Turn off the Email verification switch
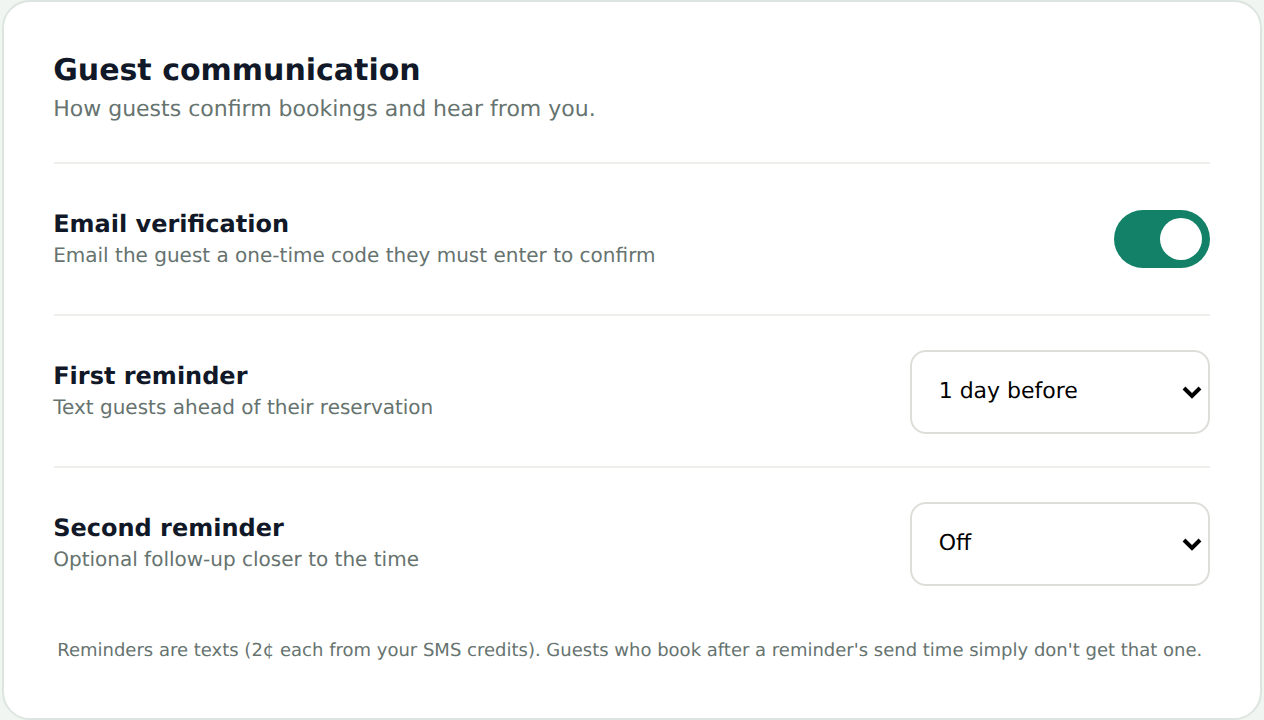Viewport: 1264px width, 720px height. tap(1161, 239)
